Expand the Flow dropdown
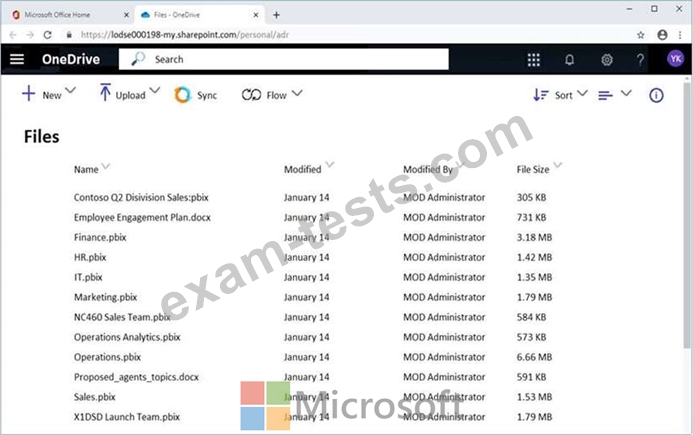The height and width of the screenshot is (435, 693). 297,93
